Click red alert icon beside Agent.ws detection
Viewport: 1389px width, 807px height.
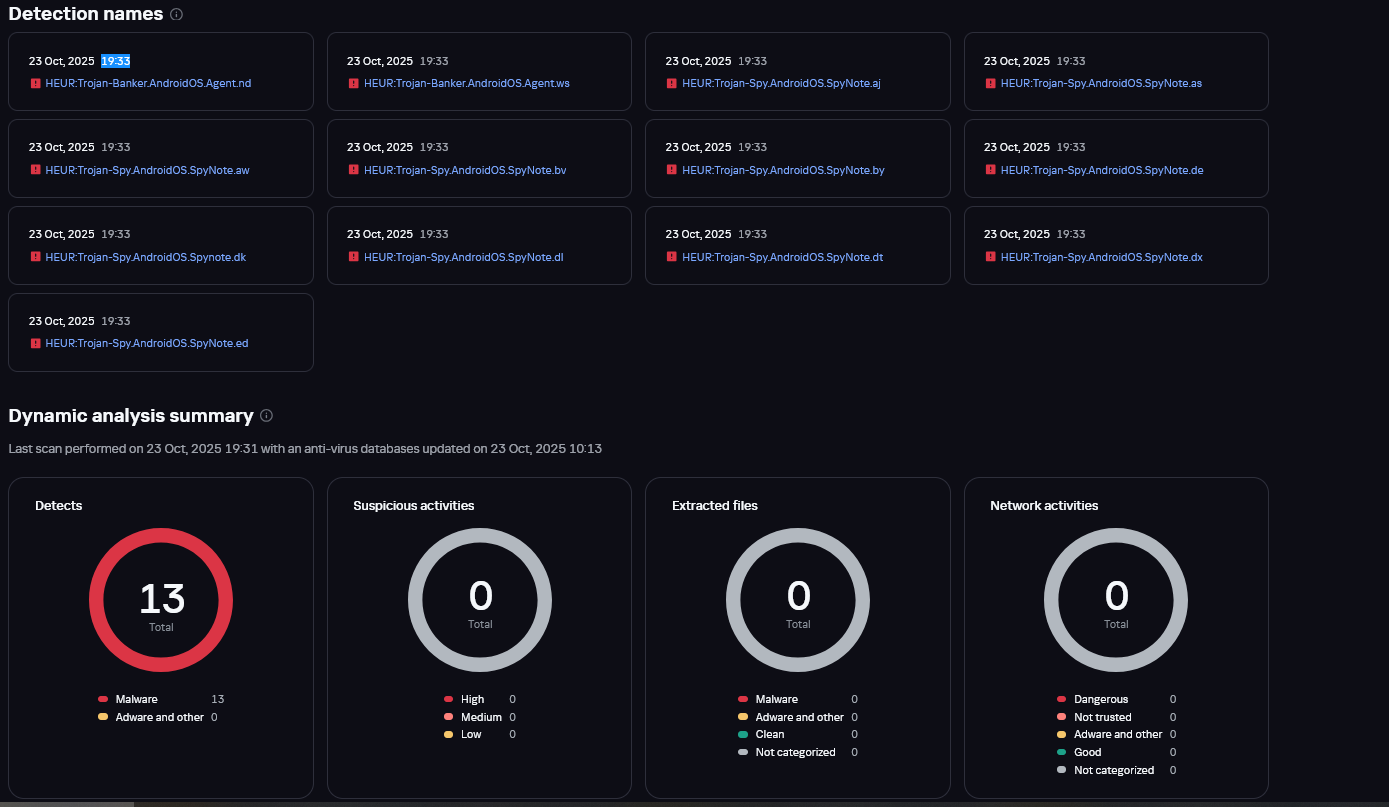353,84
